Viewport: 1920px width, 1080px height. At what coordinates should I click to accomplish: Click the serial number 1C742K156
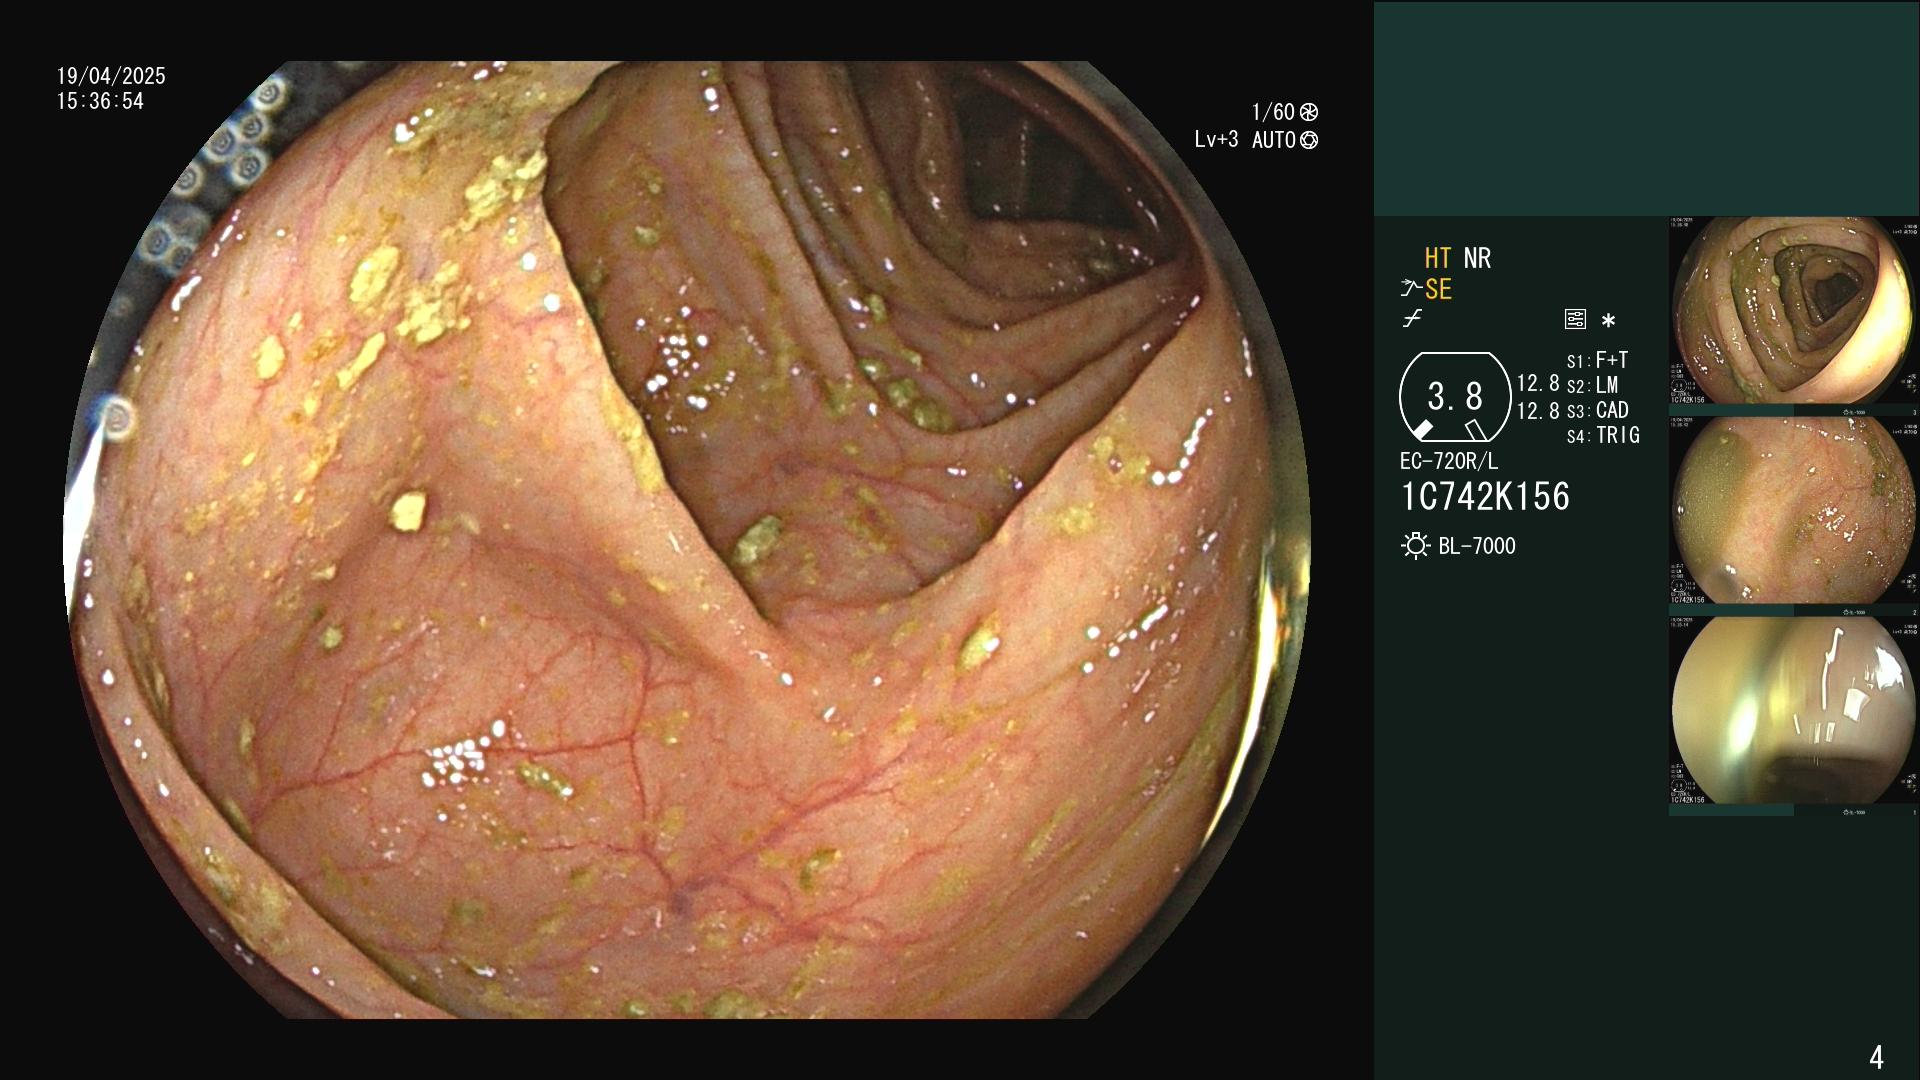pos(1485,497)
